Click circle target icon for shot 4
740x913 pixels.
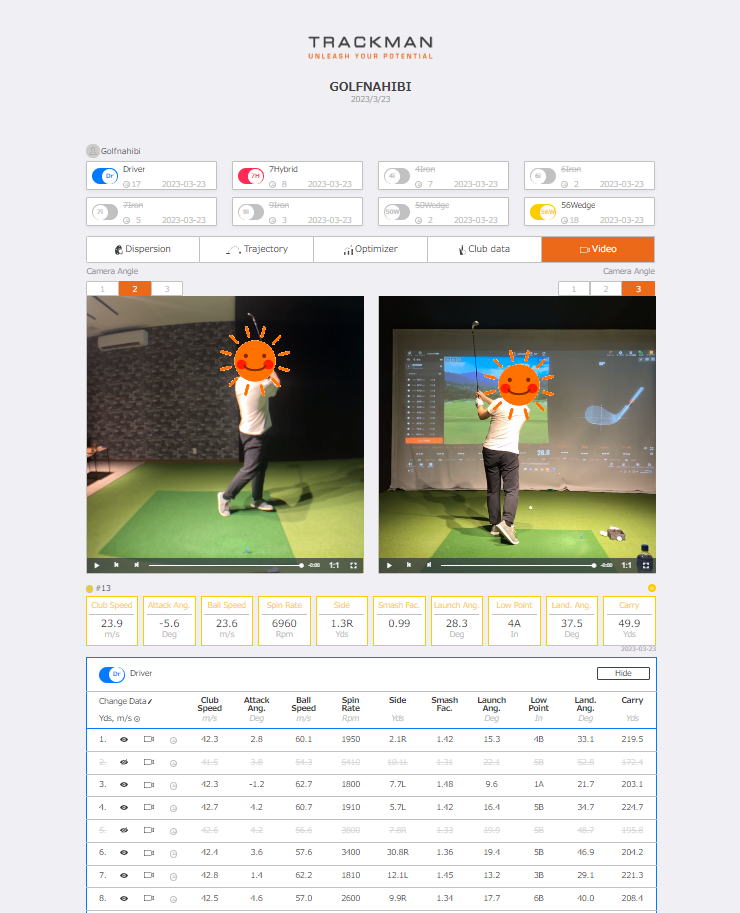[174, 809]
